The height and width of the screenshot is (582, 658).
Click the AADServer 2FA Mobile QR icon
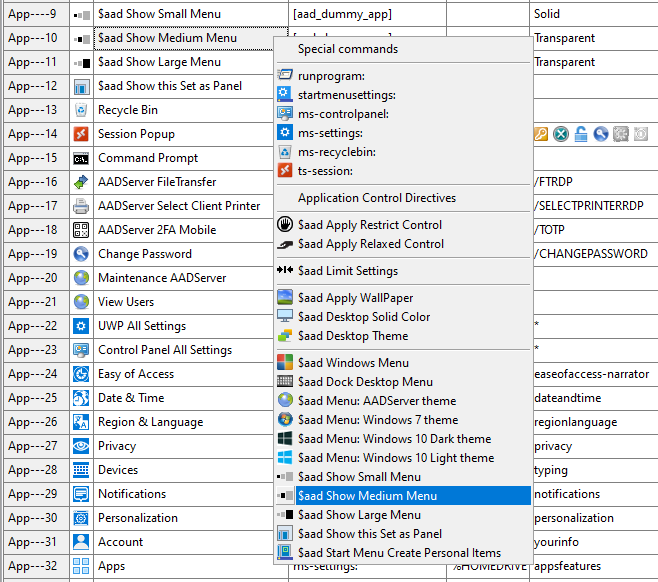pos(81,230)
